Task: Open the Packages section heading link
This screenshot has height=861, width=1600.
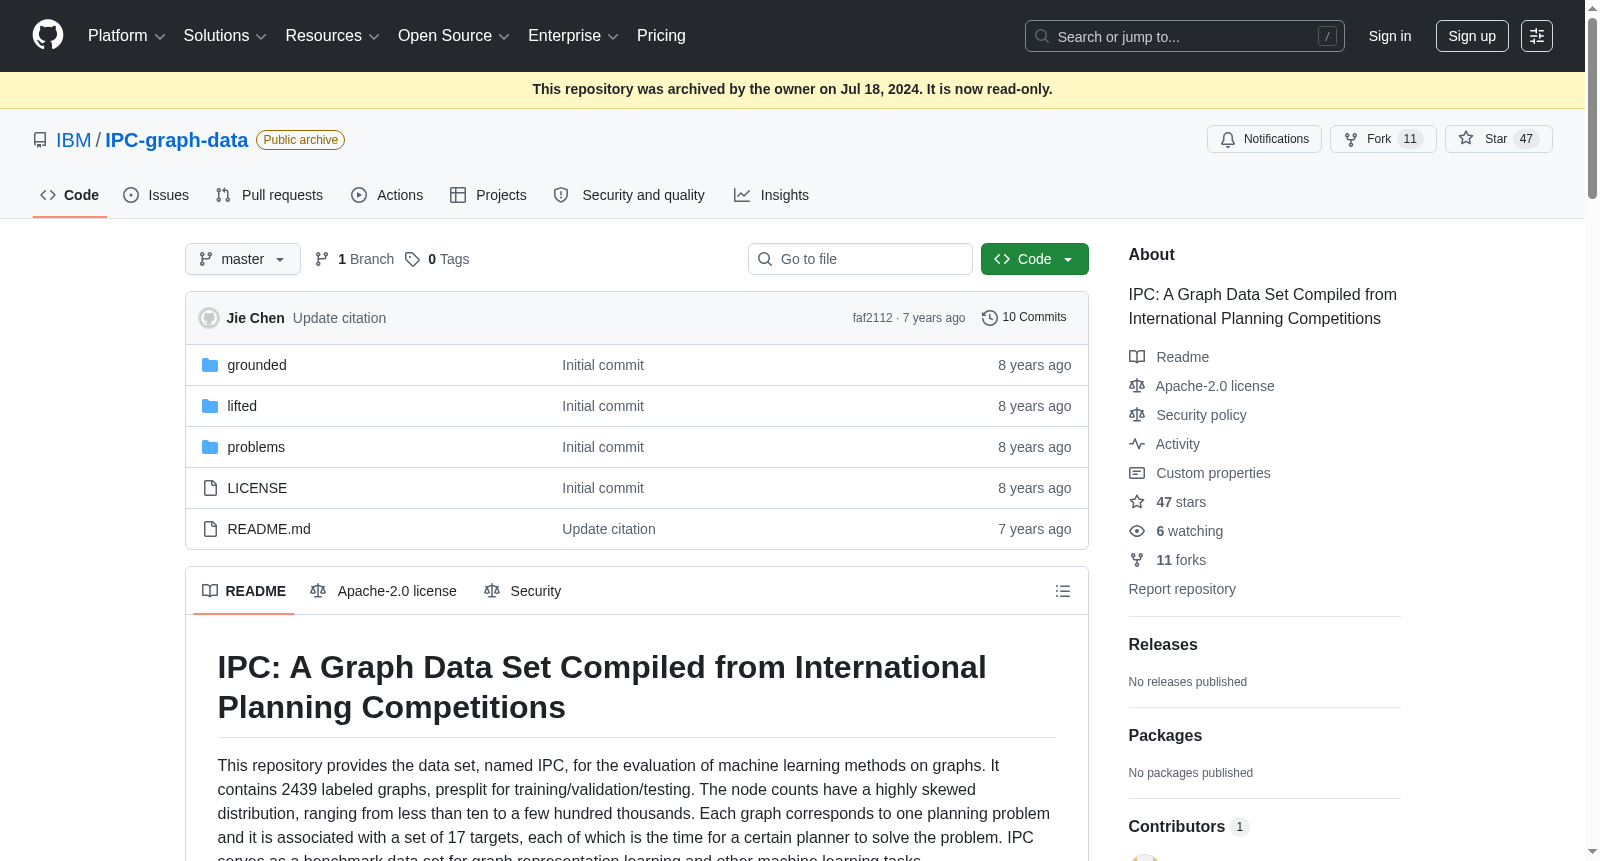Action: tap(1165, 736)
